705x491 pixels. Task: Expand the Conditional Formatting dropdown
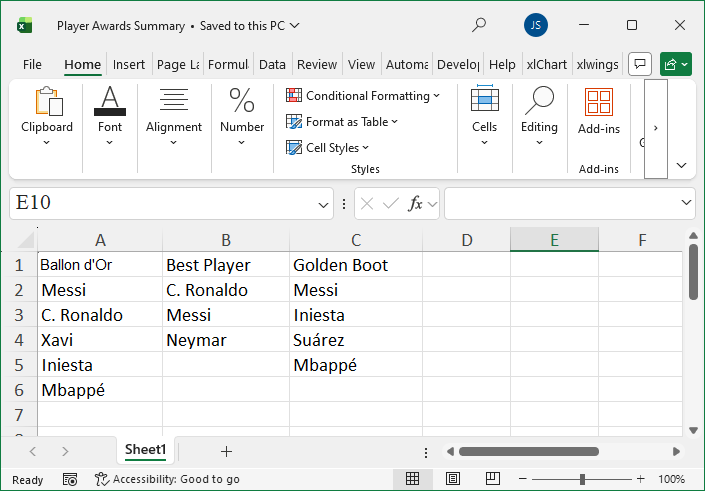pyautogui.click(x=363, y=96)
